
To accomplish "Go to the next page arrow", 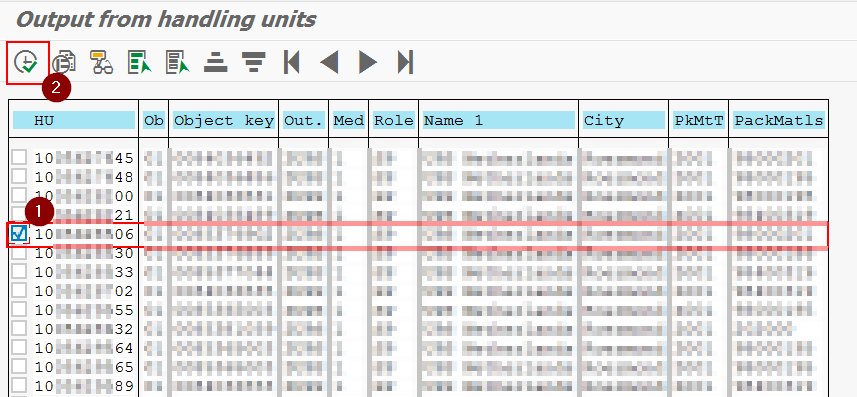I will point(368,62).
